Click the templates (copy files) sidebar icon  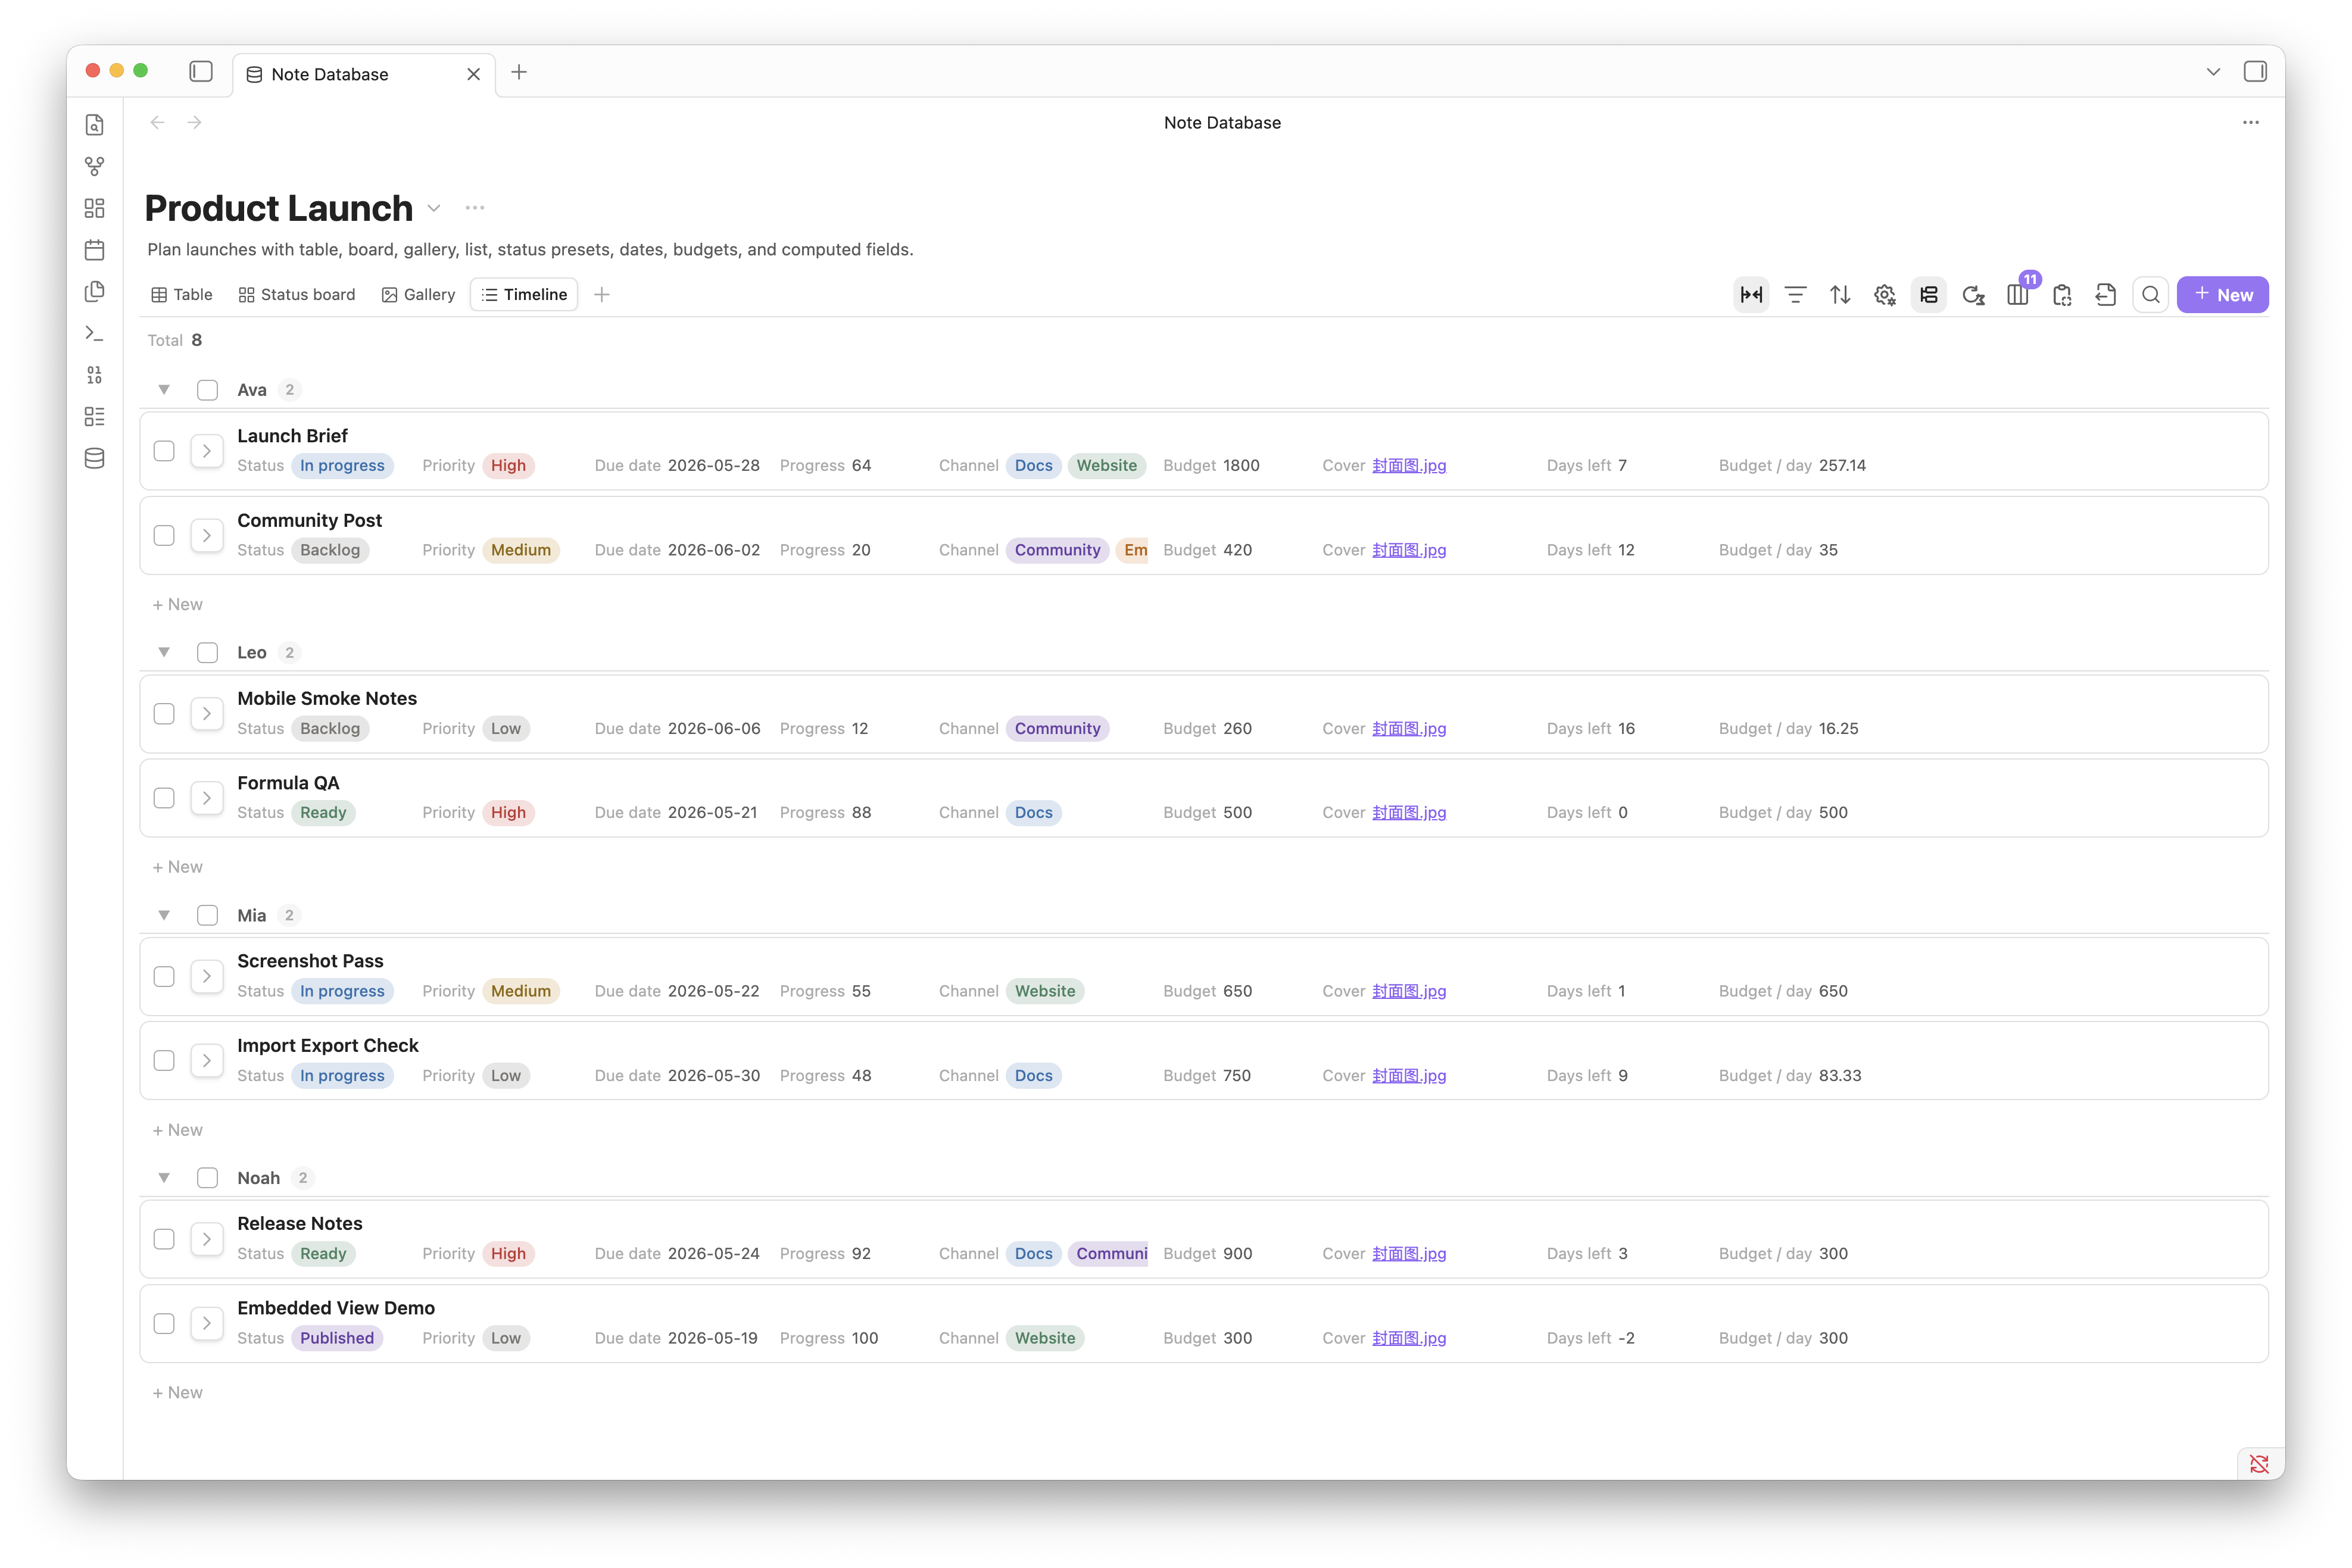94,291
